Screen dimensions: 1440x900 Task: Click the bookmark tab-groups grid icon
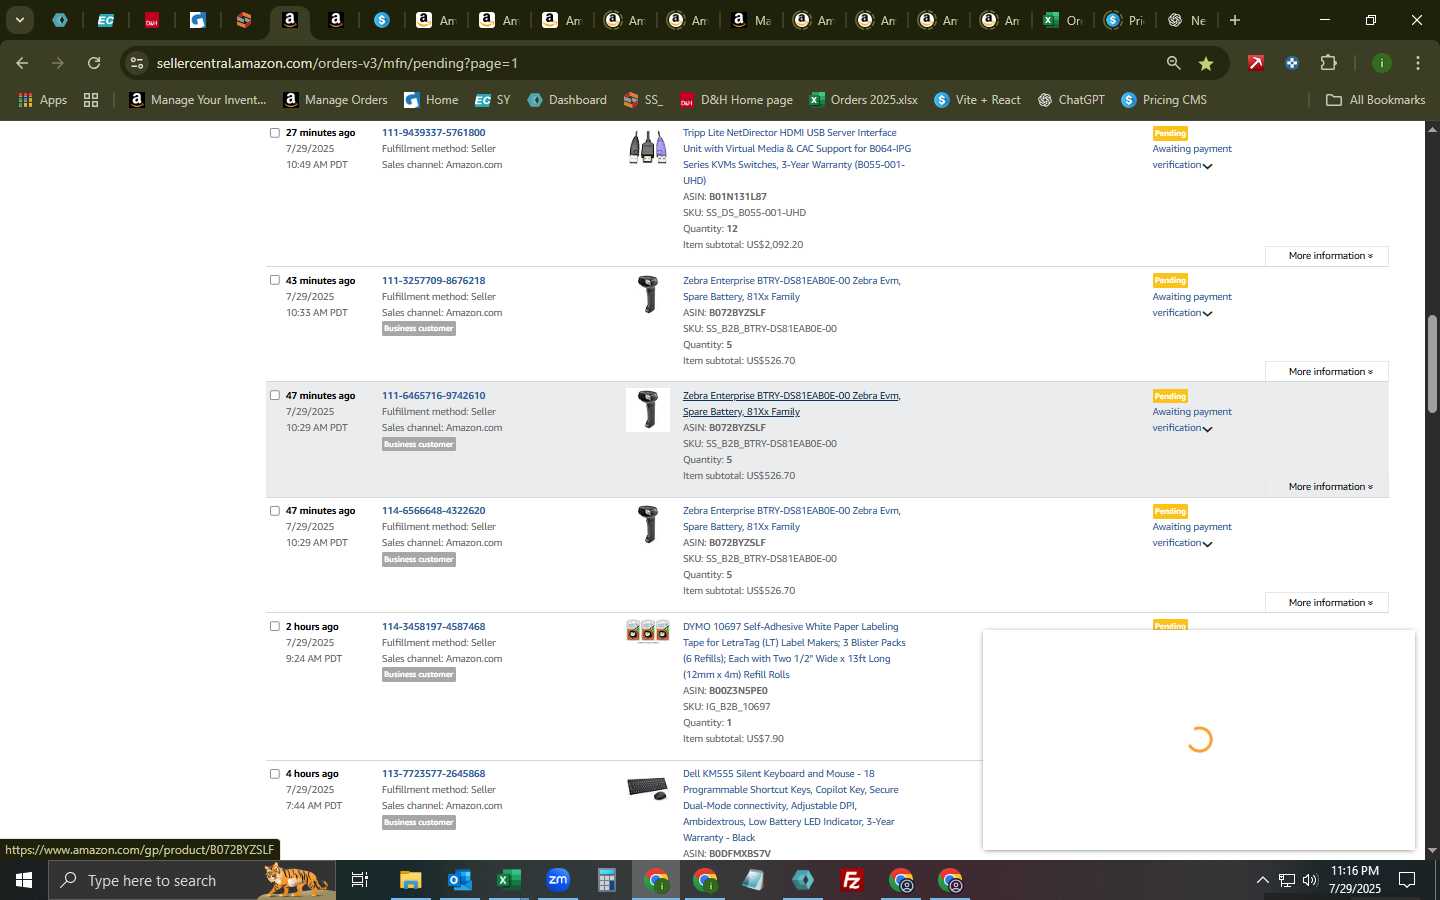tap(91, 100)
